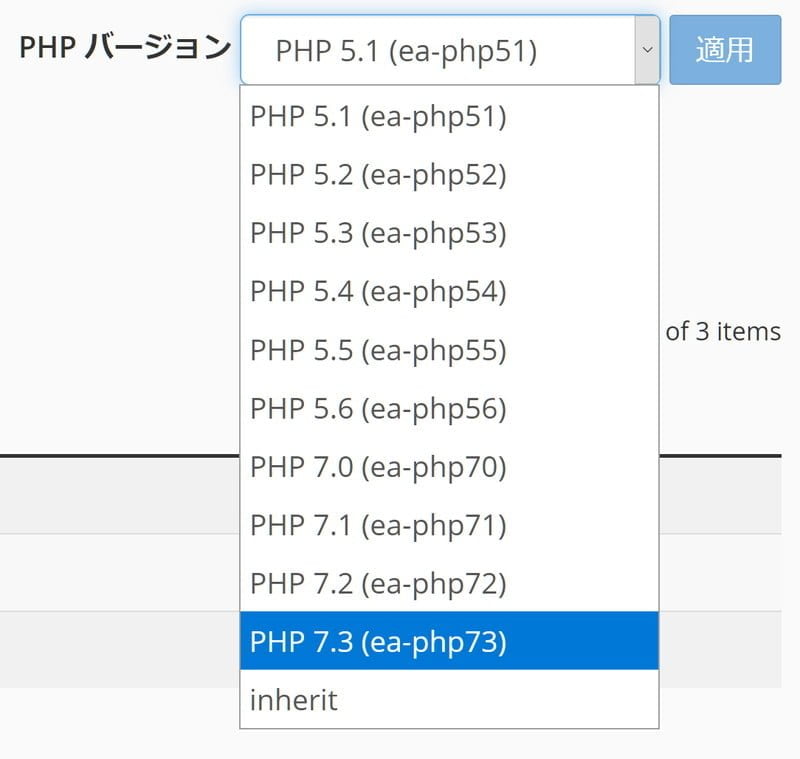Choose PHP 7.1 (ea-php71) in the list

tap(449, 525)
